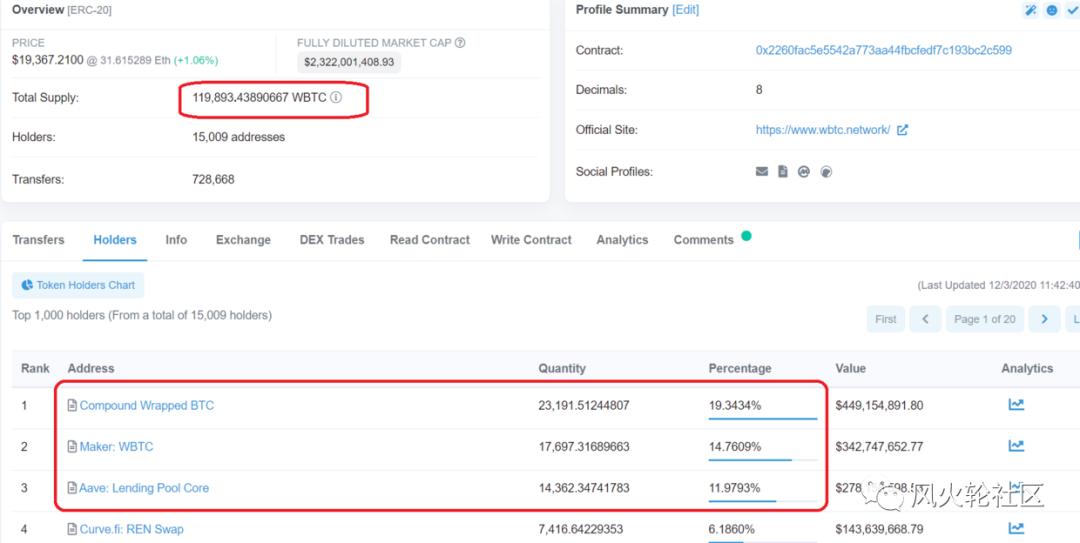Click the WBTC contract address link

tap(884, 50)
